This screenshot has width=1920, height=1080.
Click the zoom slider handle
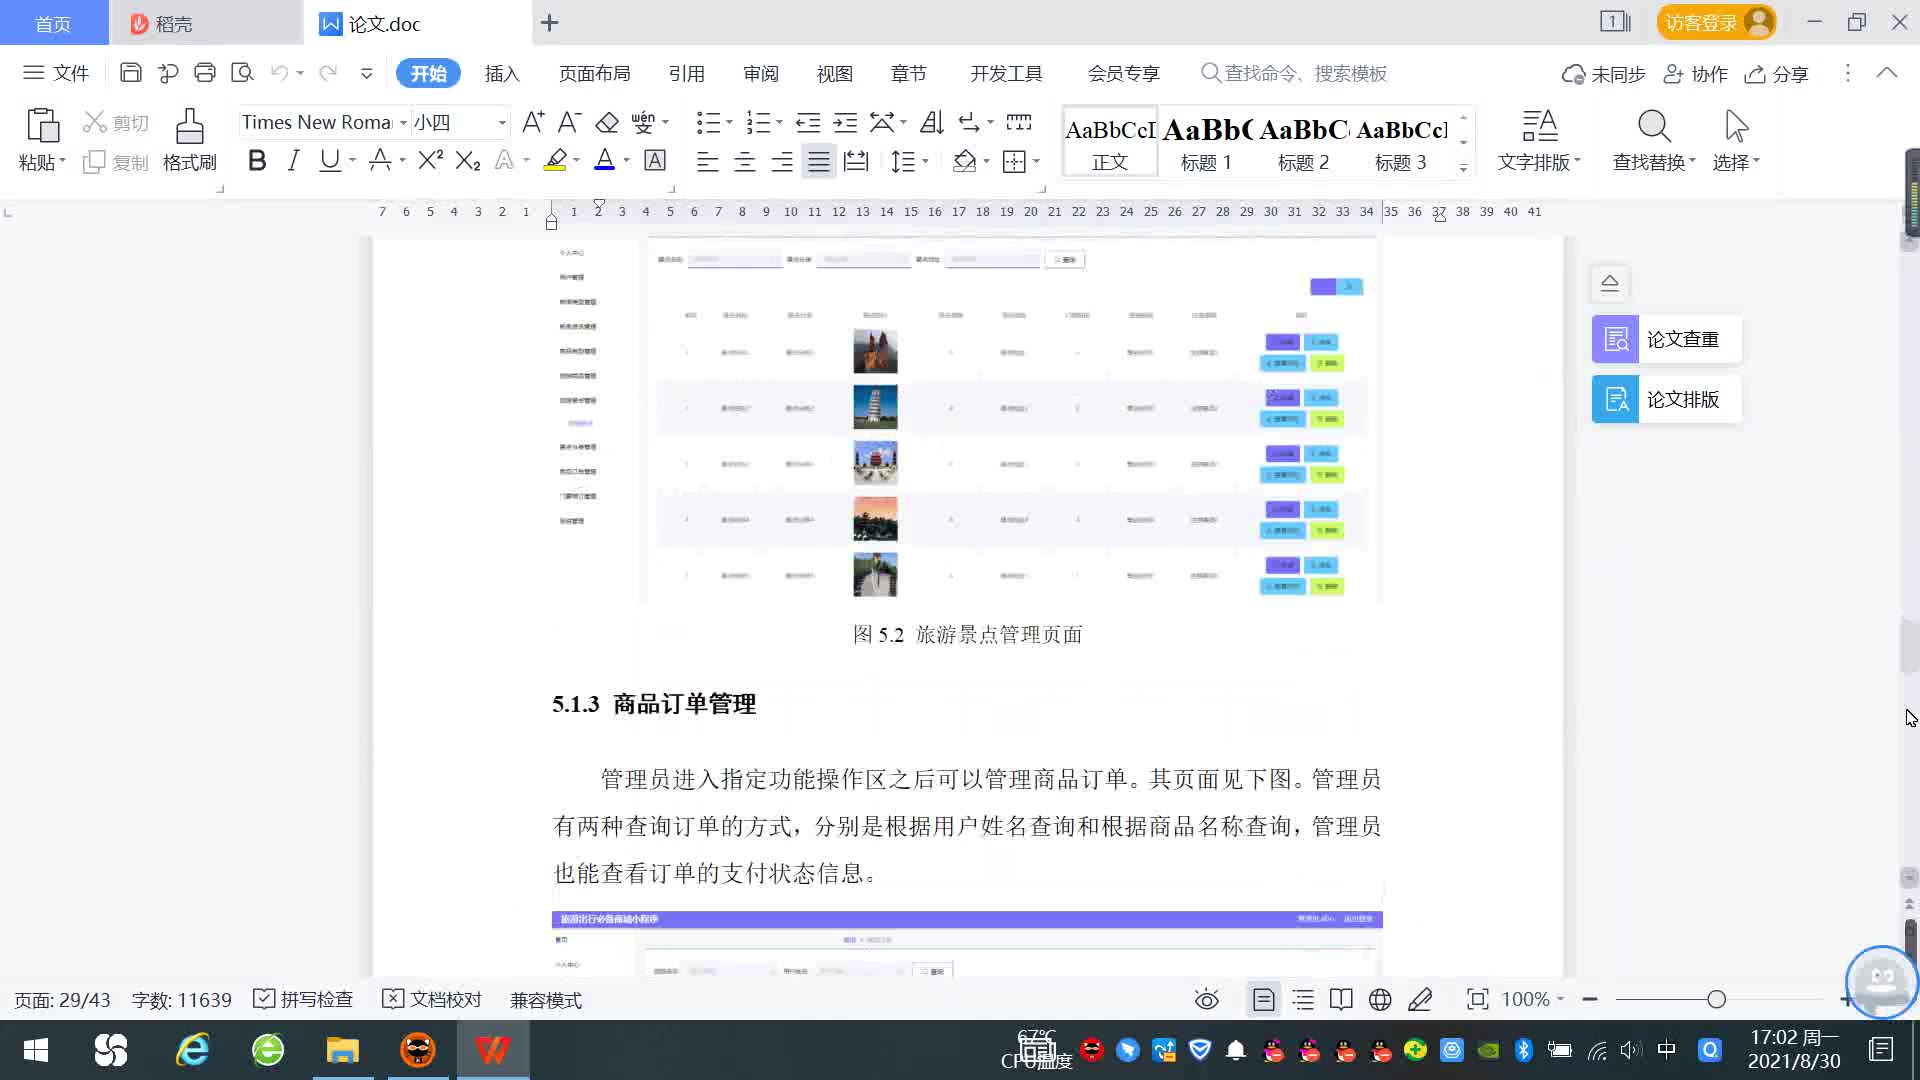1716,999
